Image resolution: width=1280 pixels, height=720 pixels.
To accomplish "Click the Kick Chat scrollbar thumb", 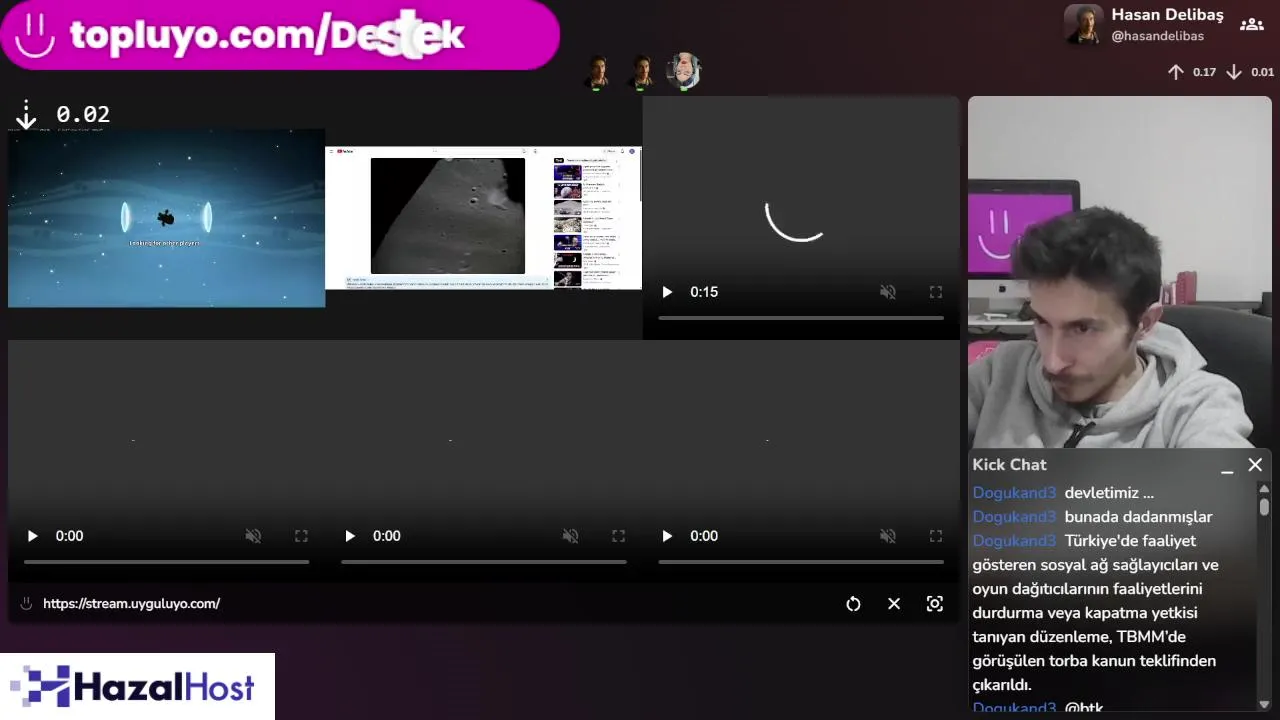I will click(x=1264, y=507).
